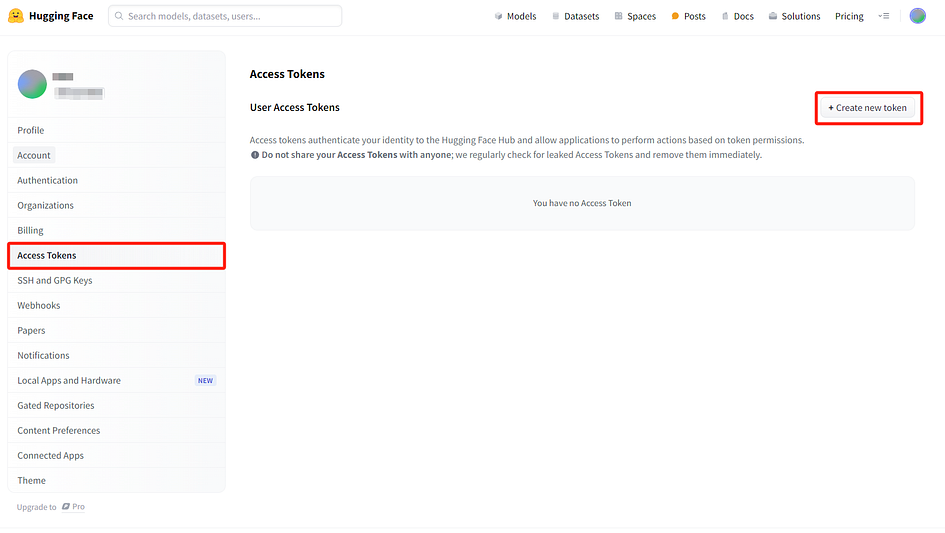Open Organizations settings
The image size is (945, 533).
[116, 205]
